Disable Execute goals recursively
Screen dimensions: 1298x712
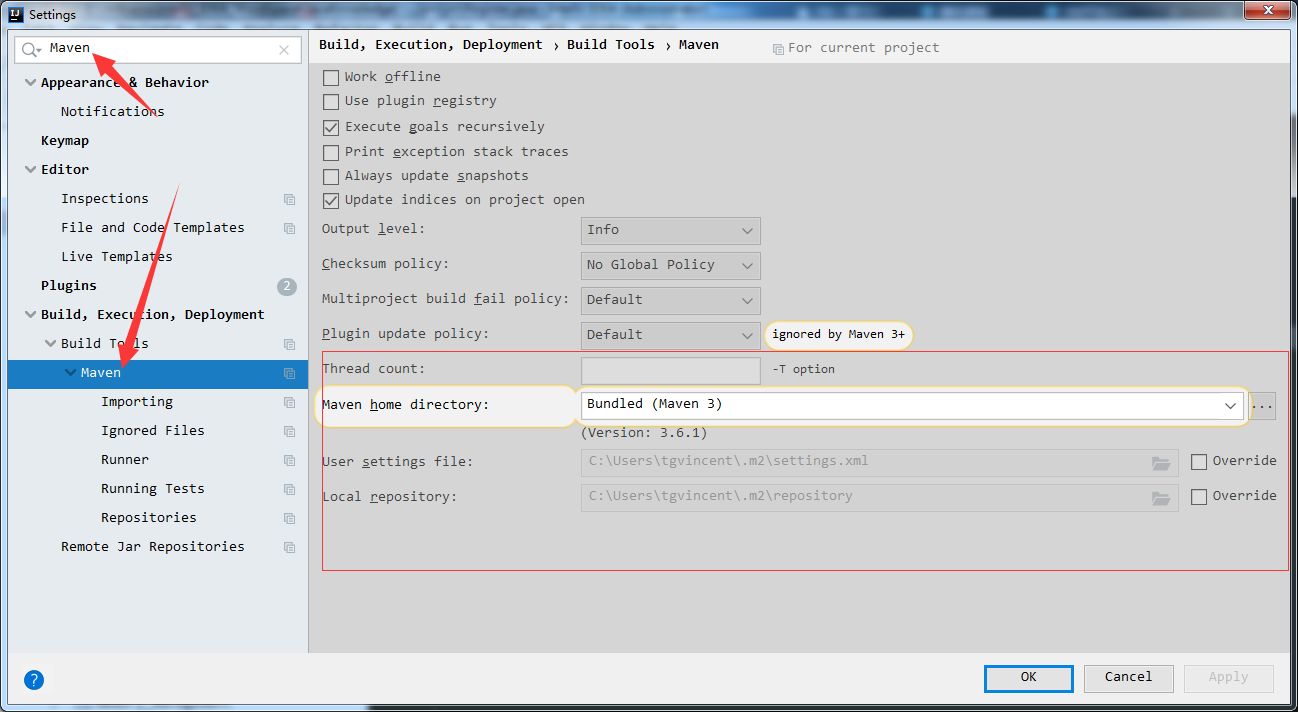[331, 126]
